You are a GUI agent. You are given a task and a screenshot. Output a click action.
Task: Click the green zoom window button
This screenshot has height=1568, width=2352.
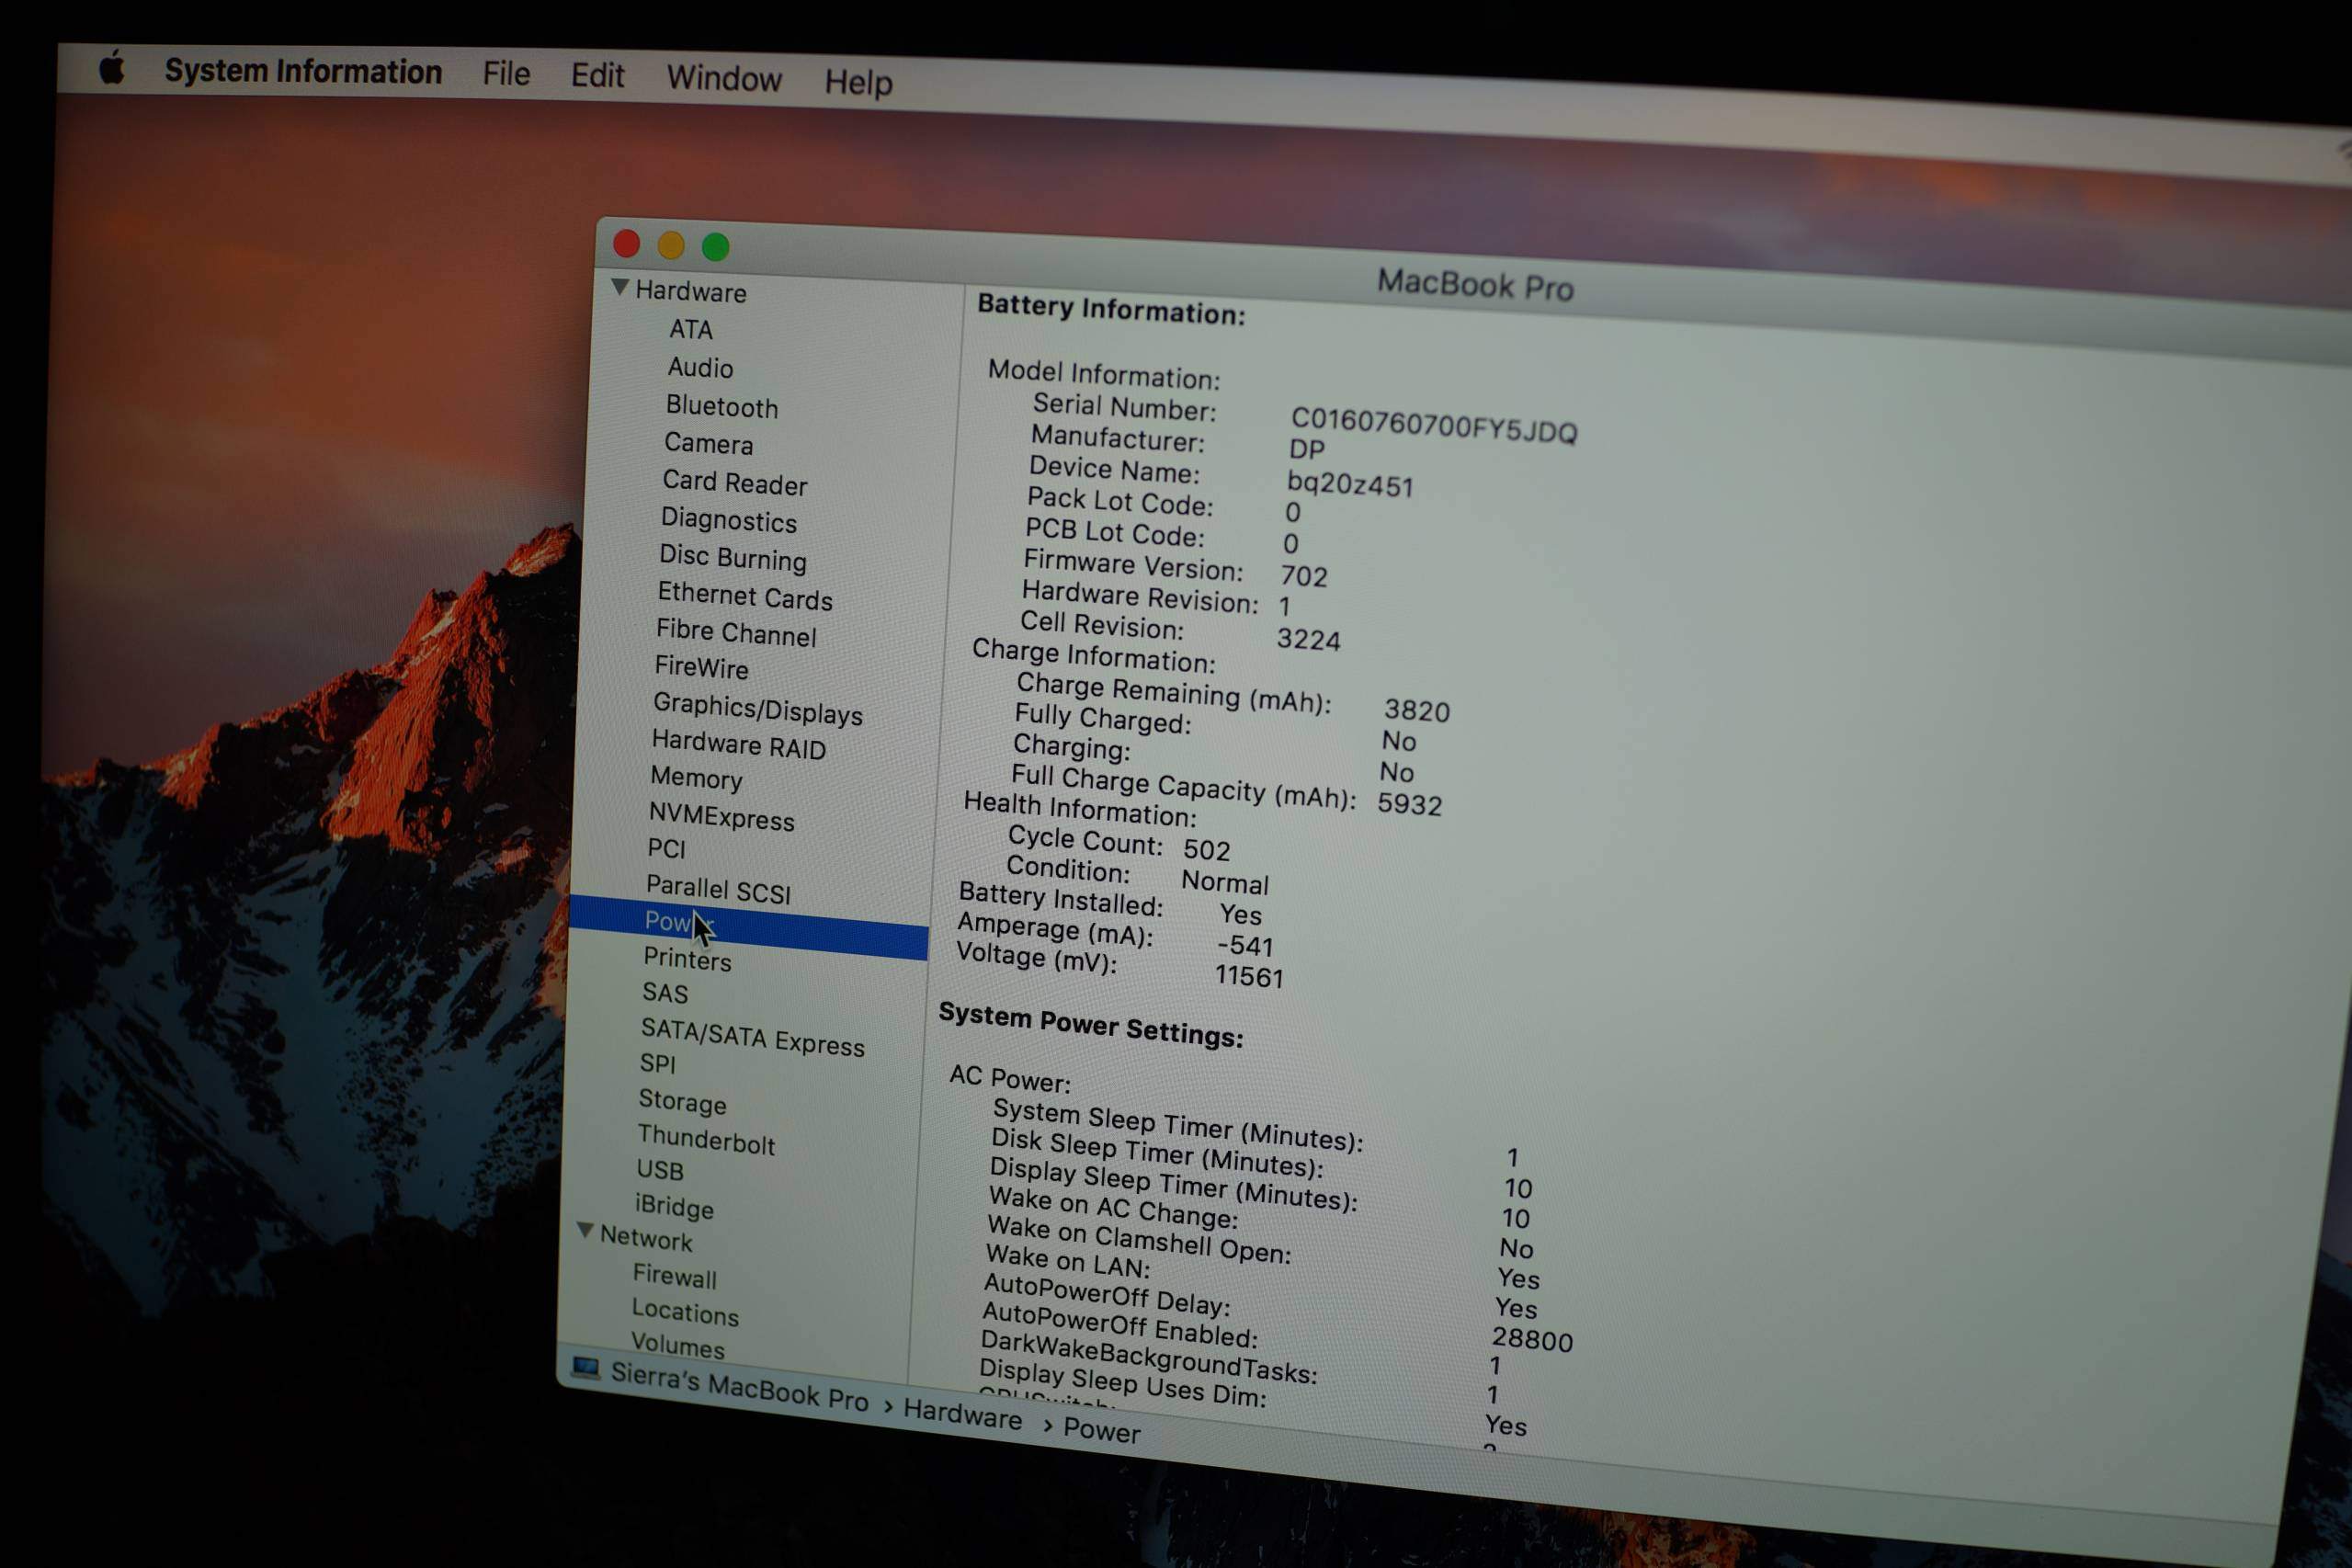715,246
